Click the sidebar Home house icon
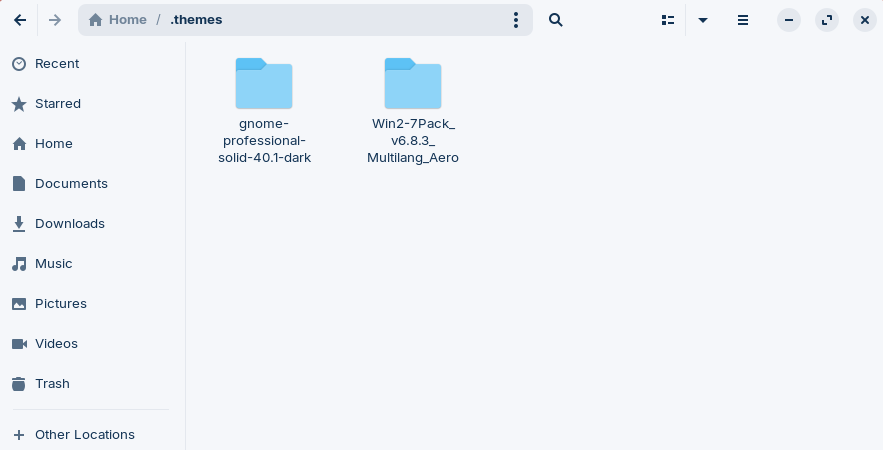 pyautogui.click(x=19, y=144)
